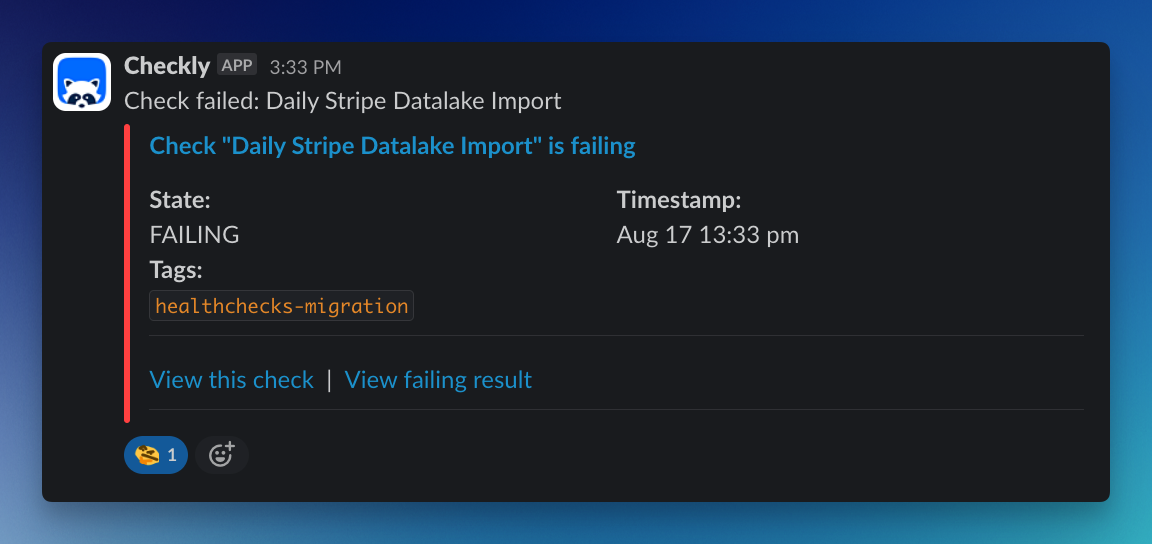This screenshot has height=544, width=1152.
Task: Click the Checkly raccoon app avatar
Action: click(82, 82)
